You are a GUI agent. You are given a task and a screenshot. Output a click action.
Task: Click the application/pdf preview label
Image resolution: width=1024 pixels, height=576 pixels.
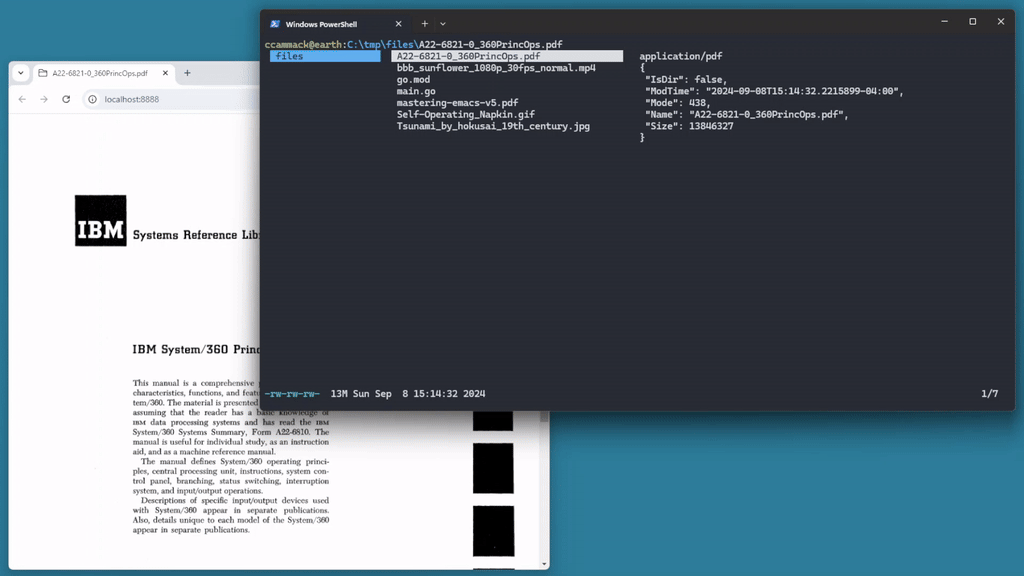click(x=680, y=57)
